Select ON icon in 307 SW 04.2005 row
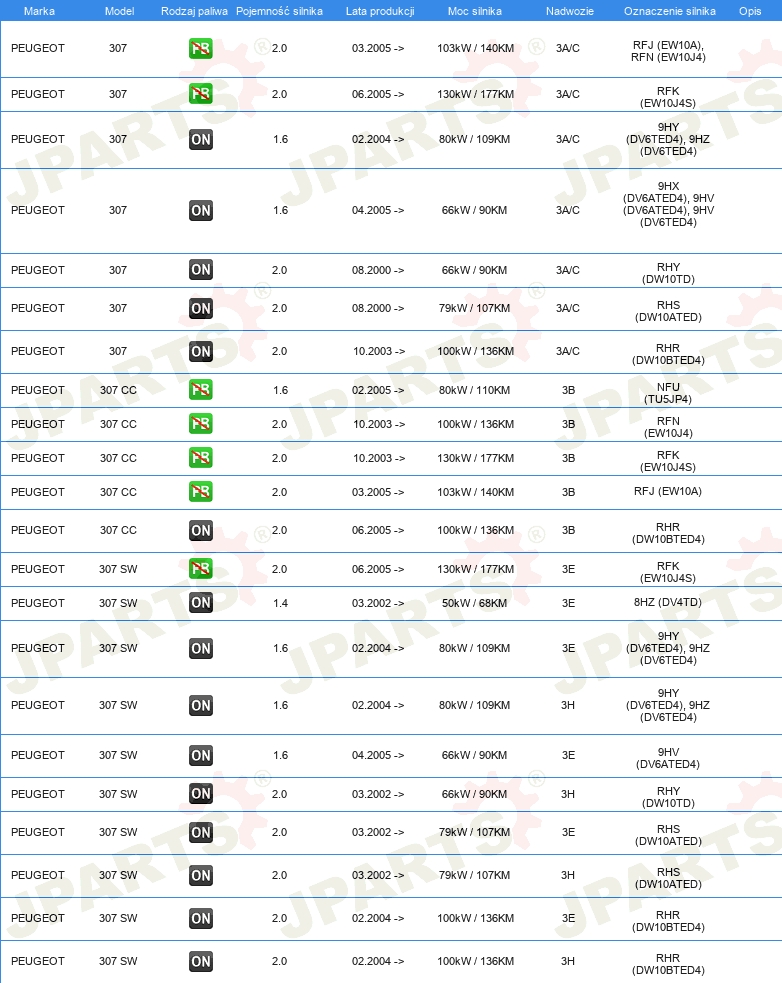 point(201,755)
